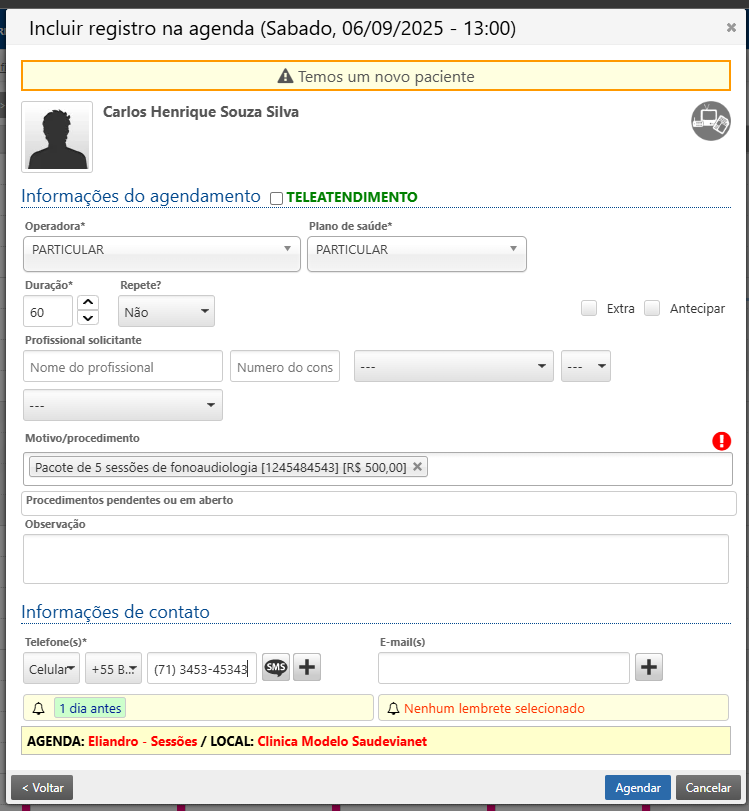Click Nenhum lembrete selecionado reminder bar
Image resolution: width=749 pixels, height=811 pixels.
[x=553, y=708]
